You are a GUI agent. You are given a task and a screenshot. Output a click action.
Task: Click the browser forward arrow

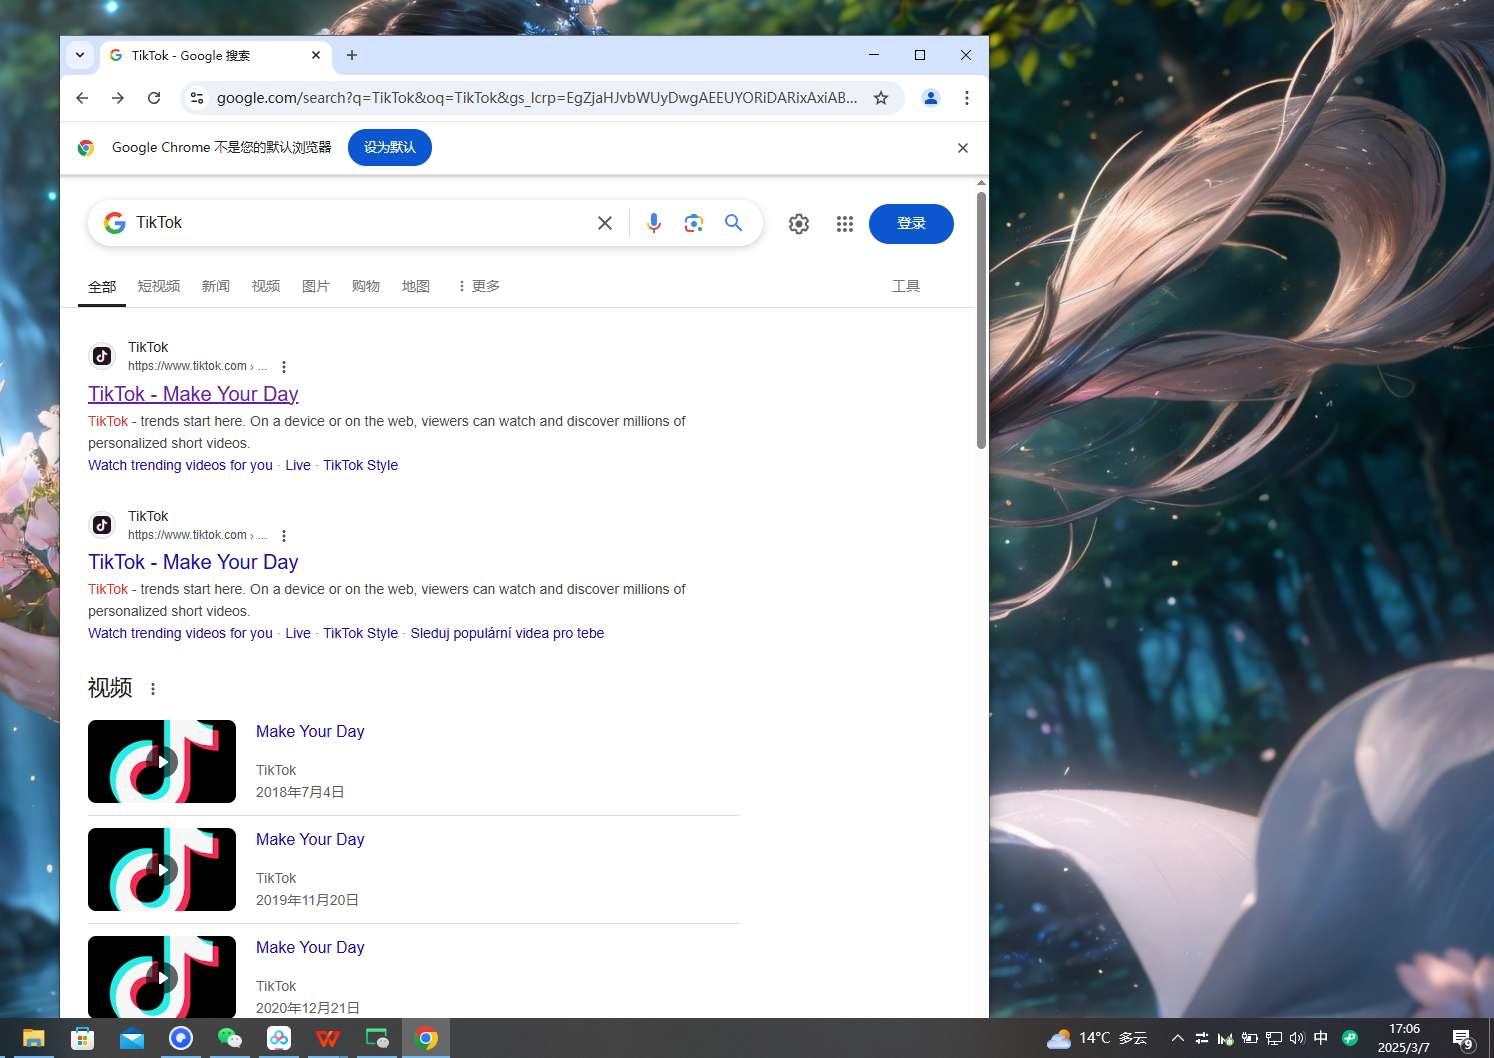[x=118, y=98]
